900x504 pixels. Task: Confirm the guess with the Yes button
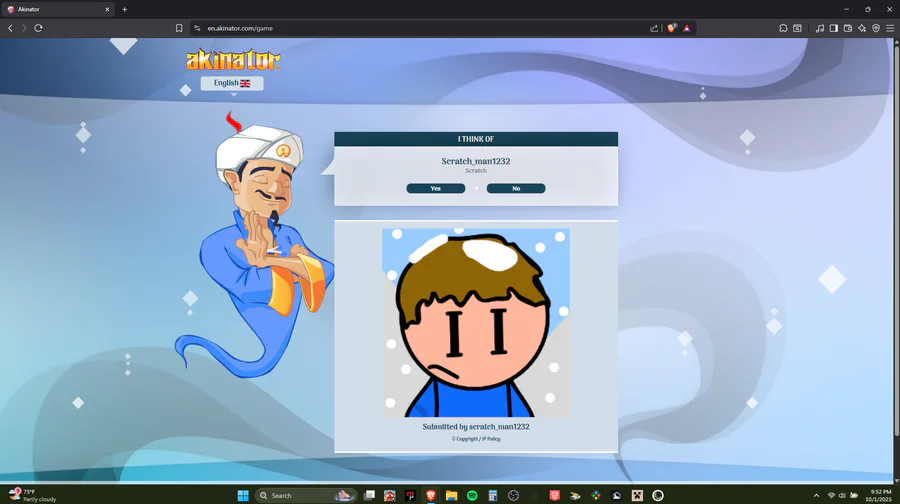pos(436,188)
